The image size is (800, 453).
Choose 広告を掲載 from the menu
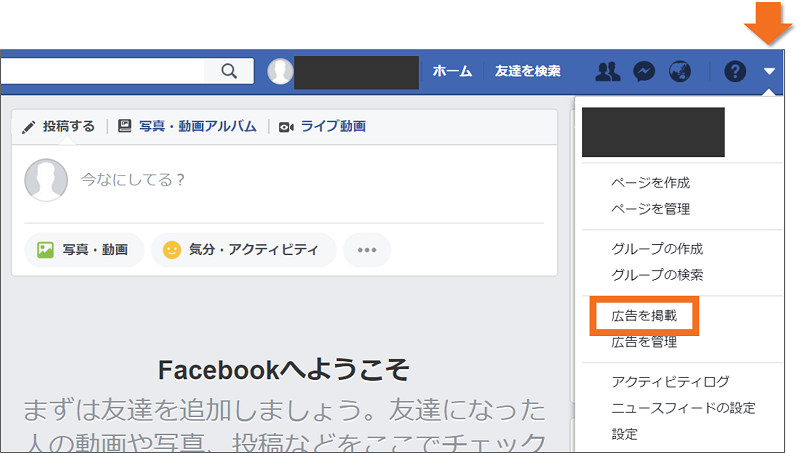click(644, 316)
